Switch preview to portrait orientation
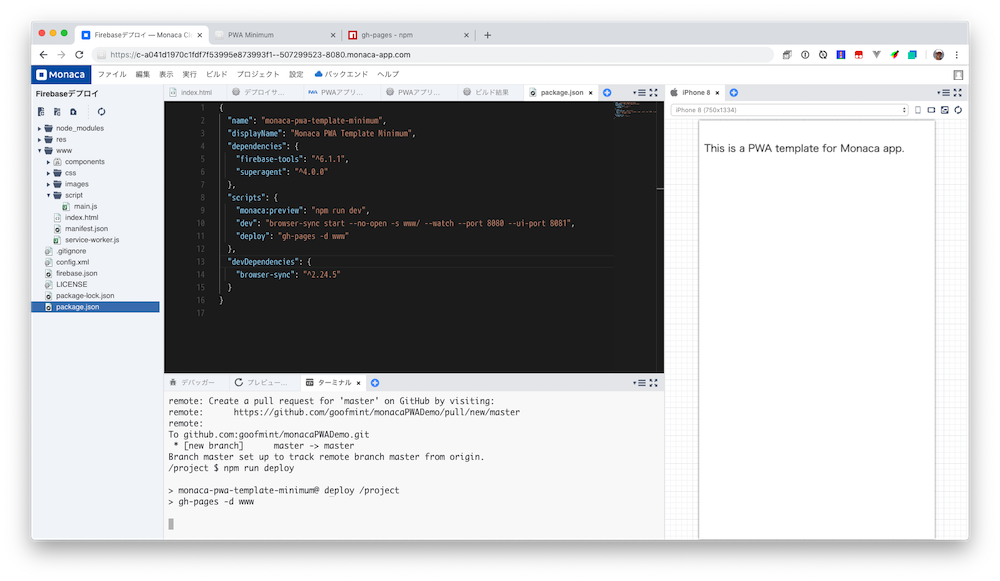The width and height of the screenshot is (1000, 581). [x=918, y=110]
